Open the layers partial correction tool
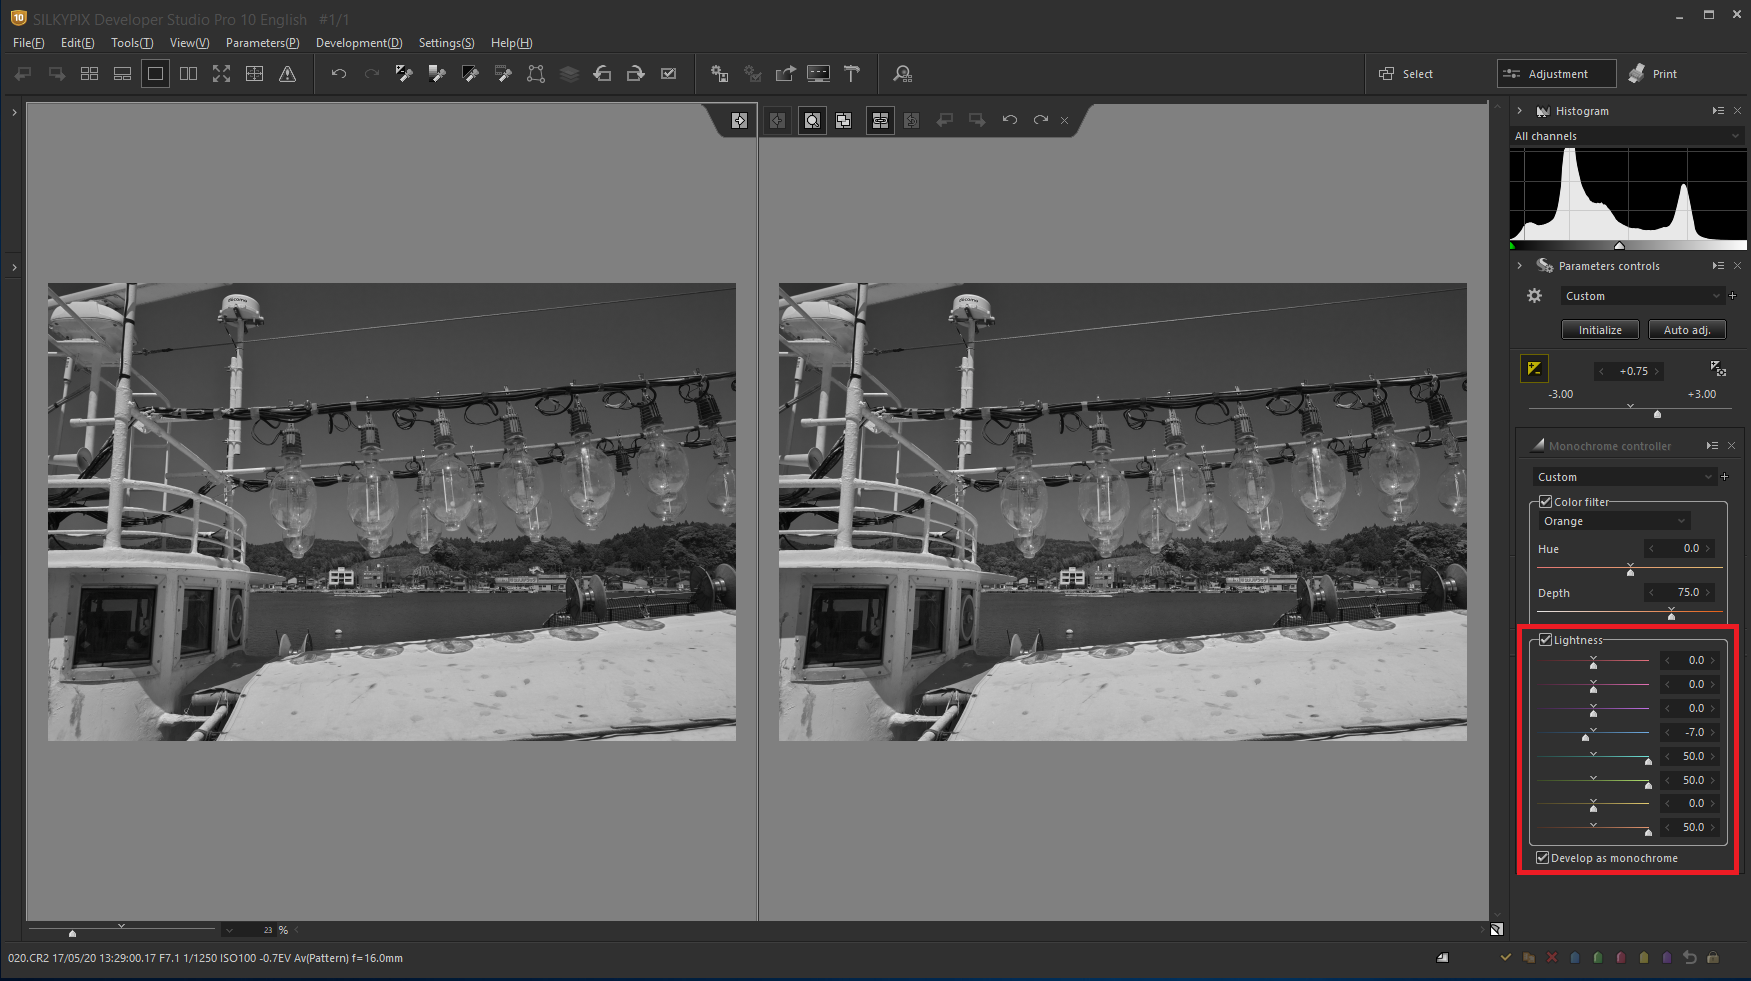The height and width of the screenshot is (981, 1751). 569,74
